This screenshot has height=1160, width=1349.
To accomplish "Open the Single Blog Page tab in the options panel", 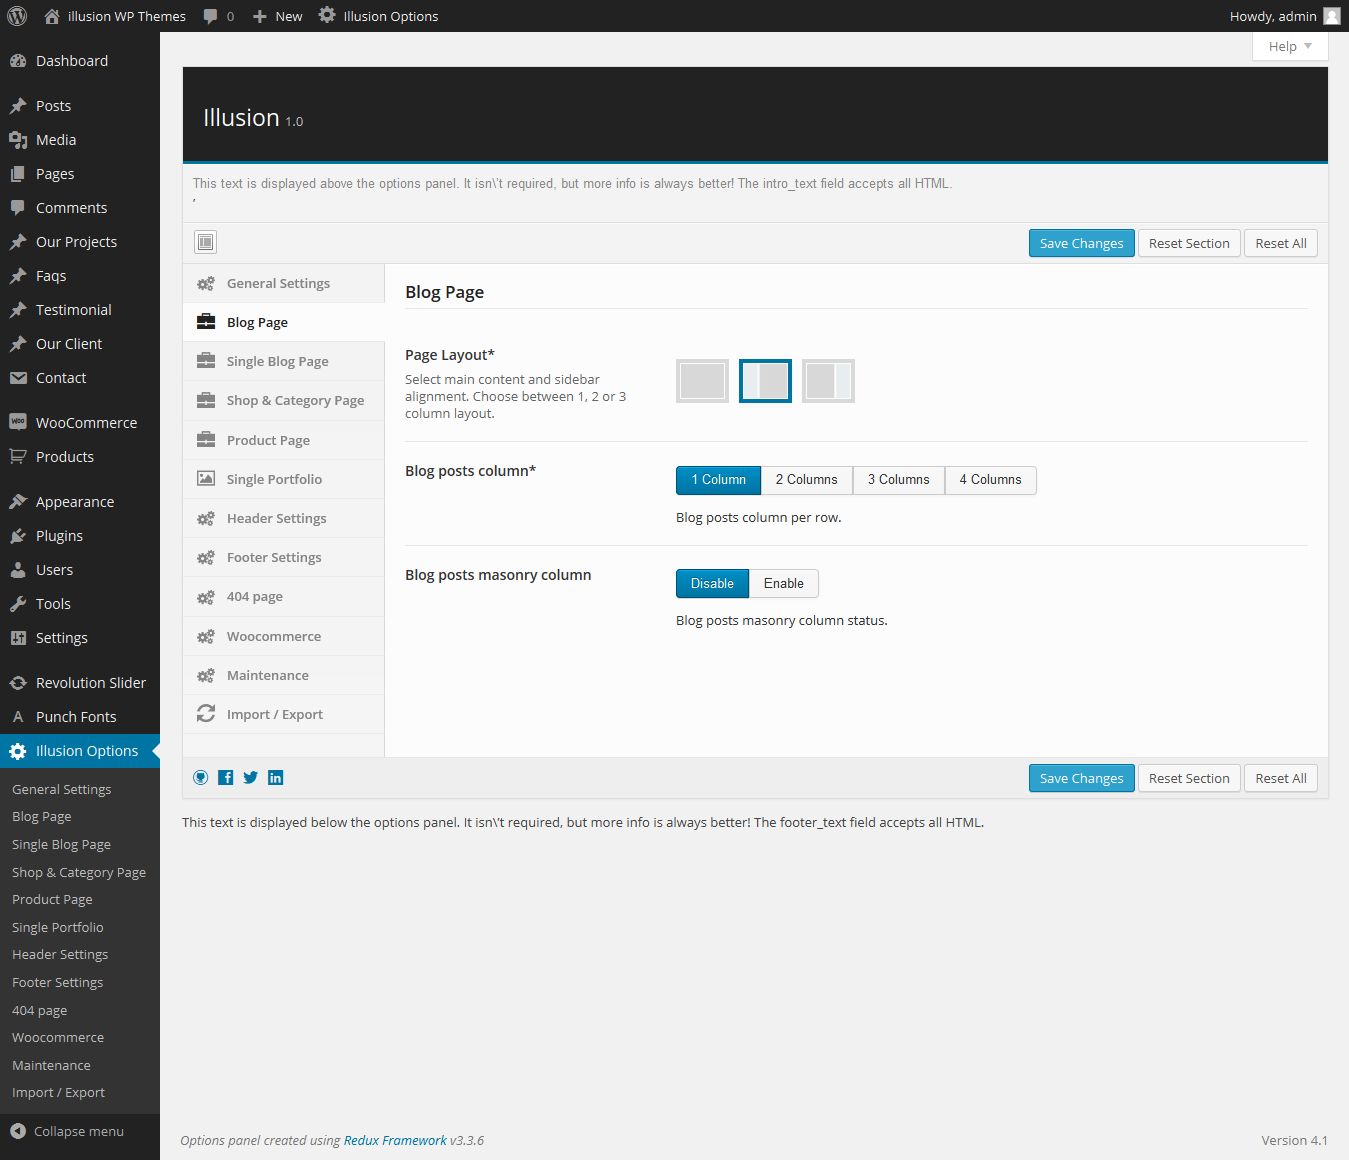I will [284, 361].
